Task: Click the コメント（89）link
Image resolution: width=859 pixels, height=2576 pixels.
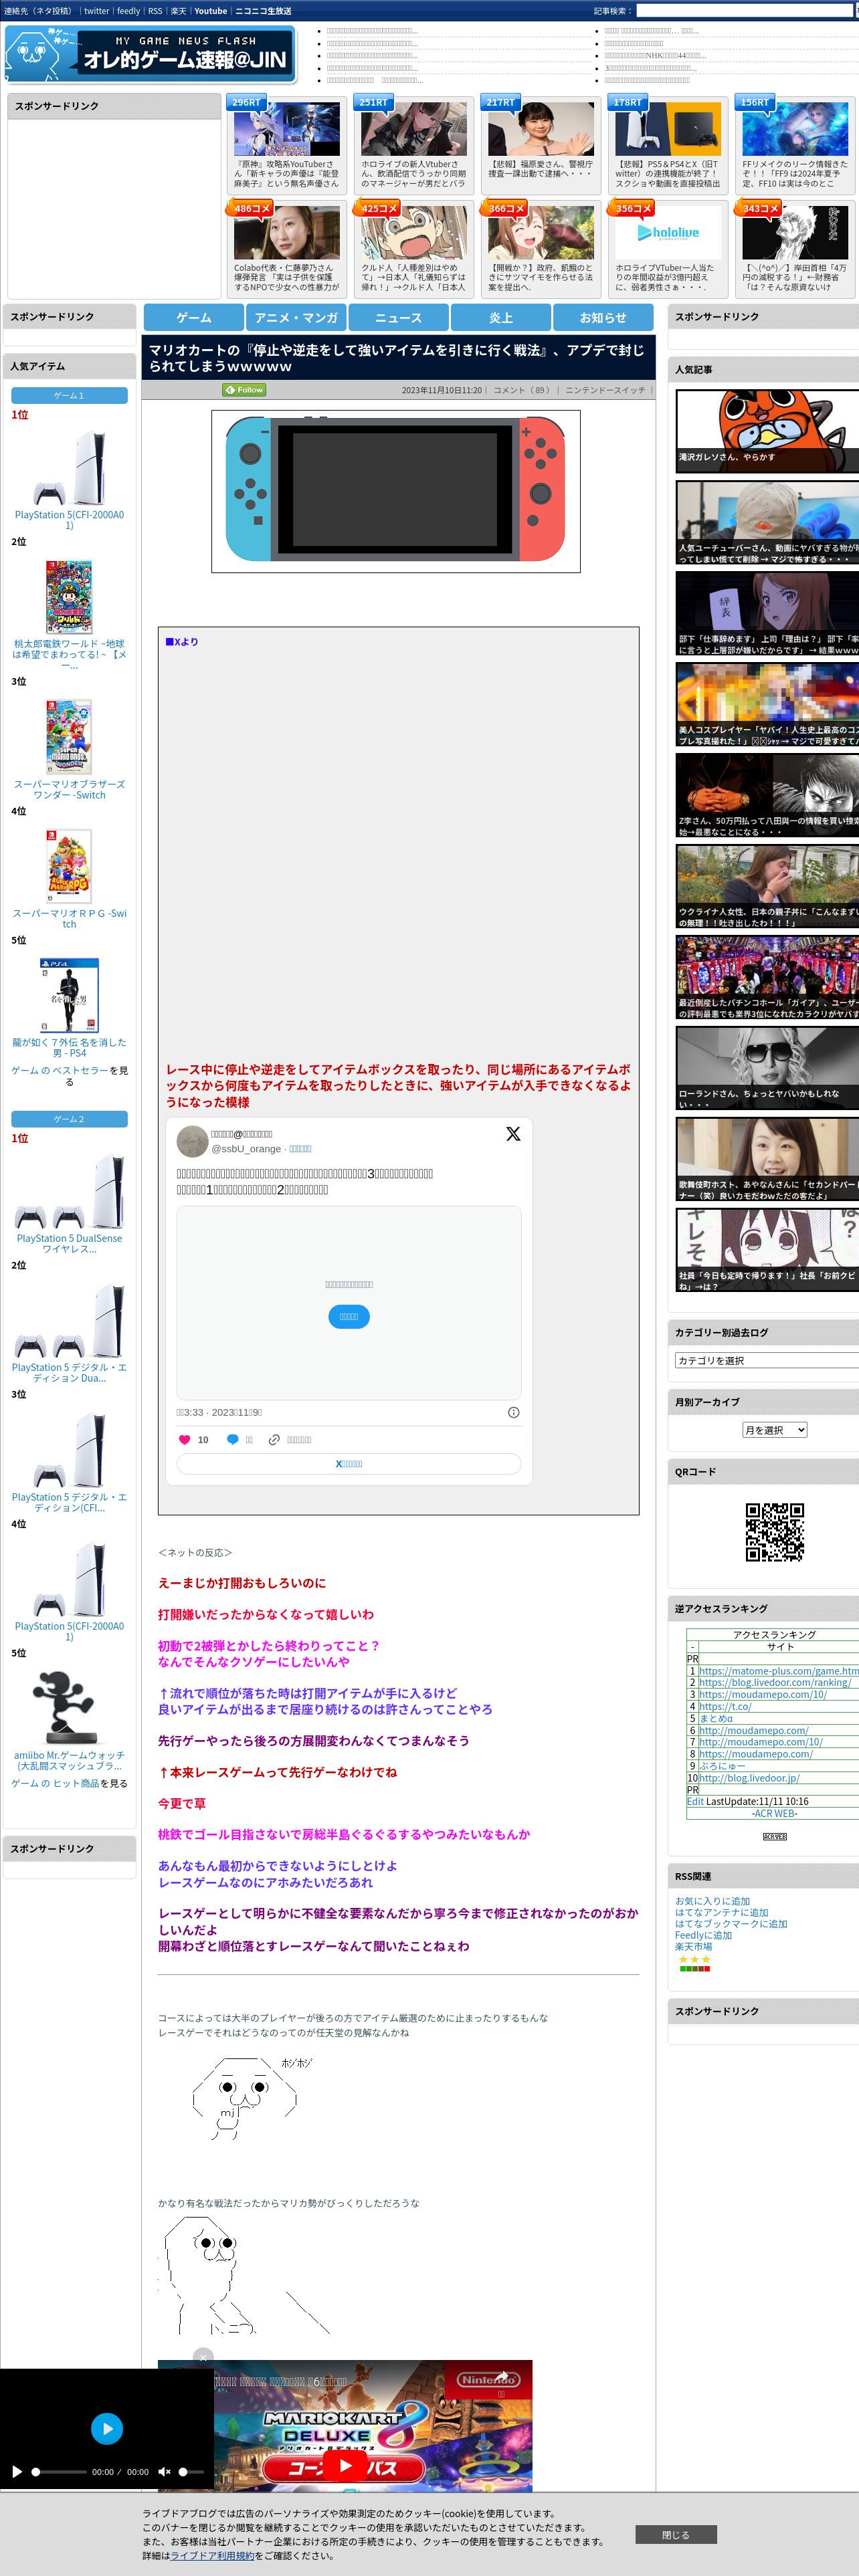Action: click(524, 390)
